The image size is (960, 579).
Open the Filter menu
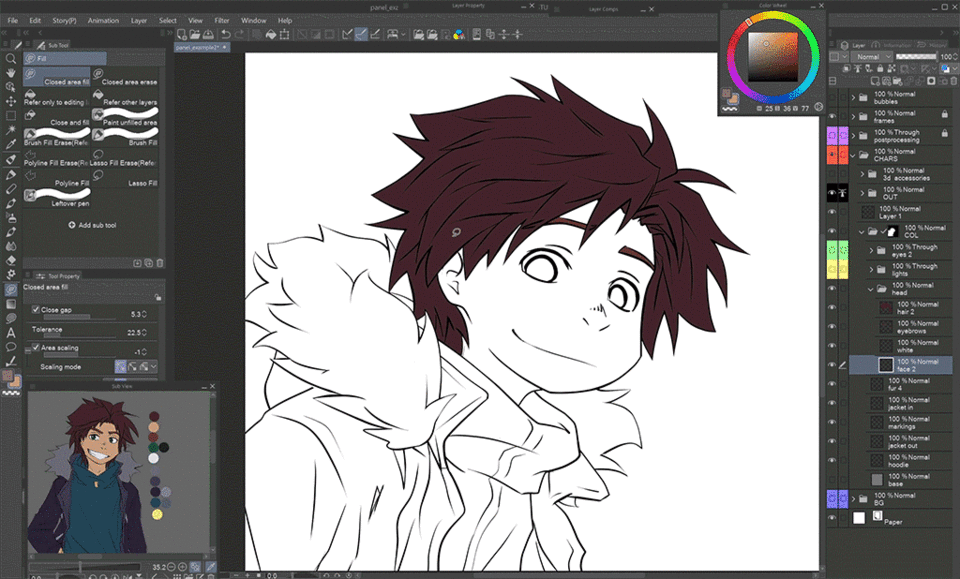pos(221,20)
